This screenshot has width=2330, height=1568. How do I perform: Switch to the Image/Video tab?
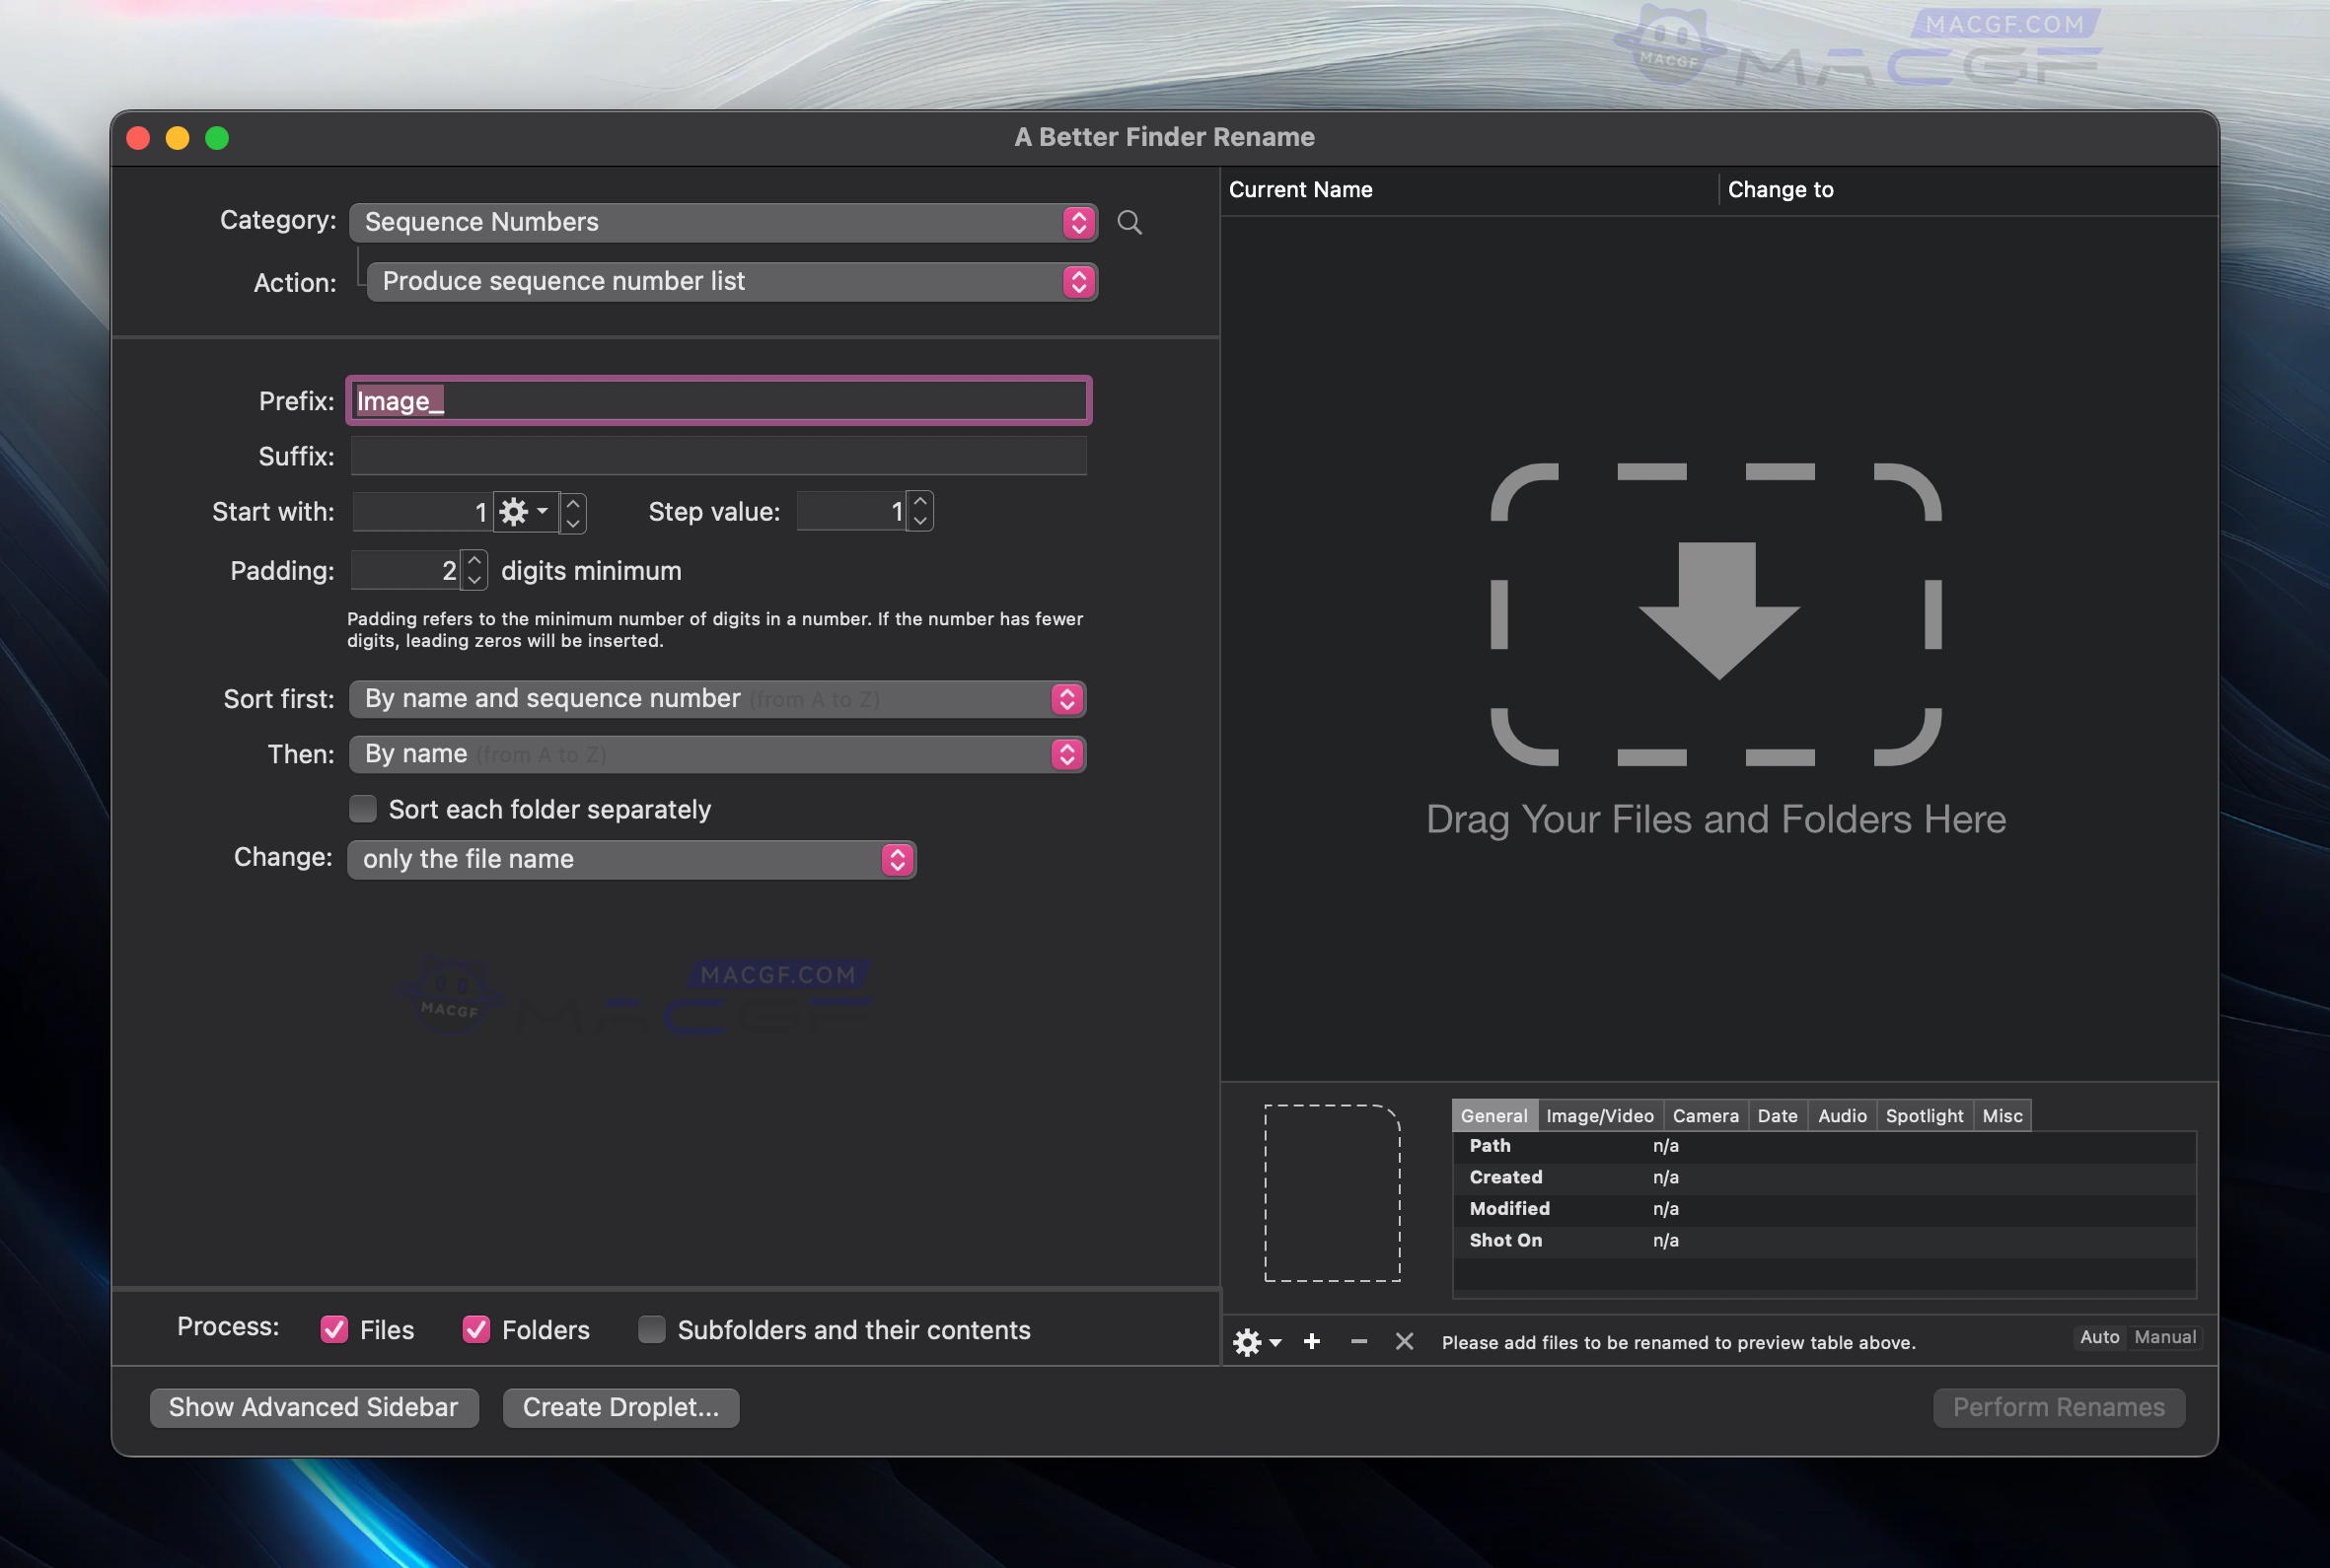1599,1115
